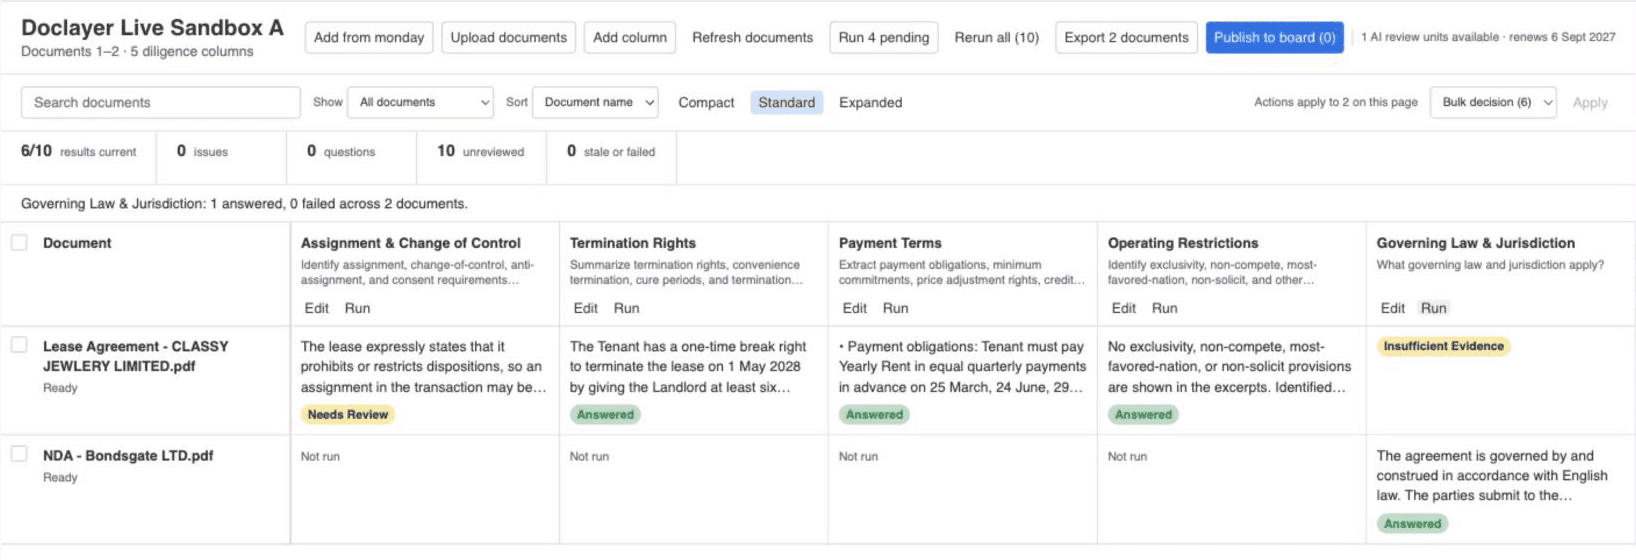Click Not run under Payment Terms
1636x560 pixels.
[x=858, y=456]
